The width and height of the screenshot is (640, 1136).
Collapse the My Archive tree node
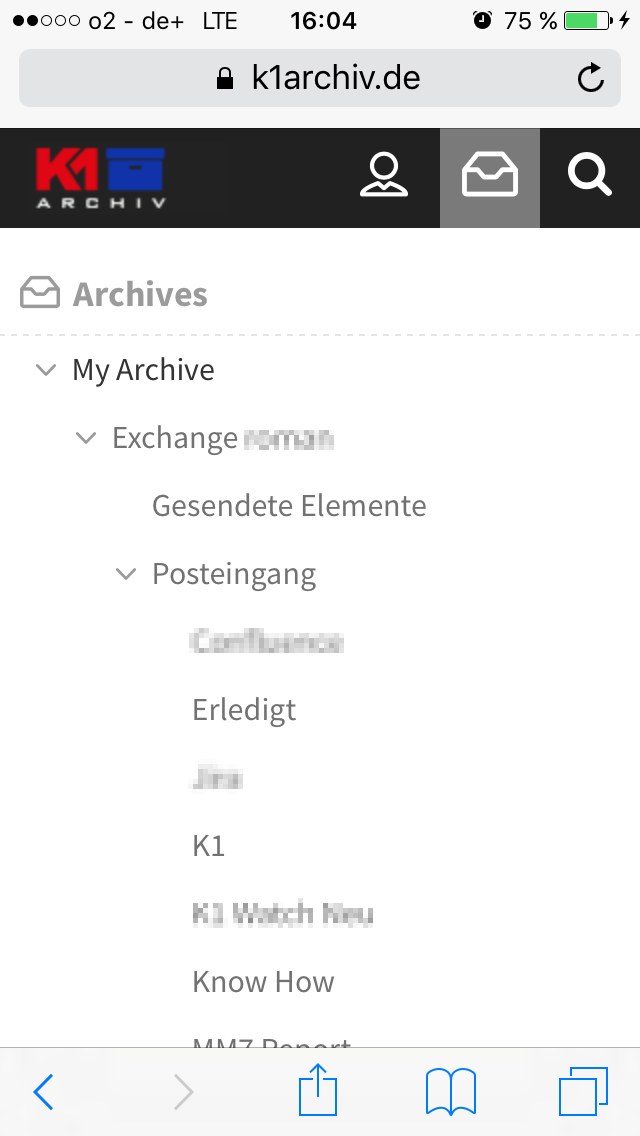coord(46,370)
